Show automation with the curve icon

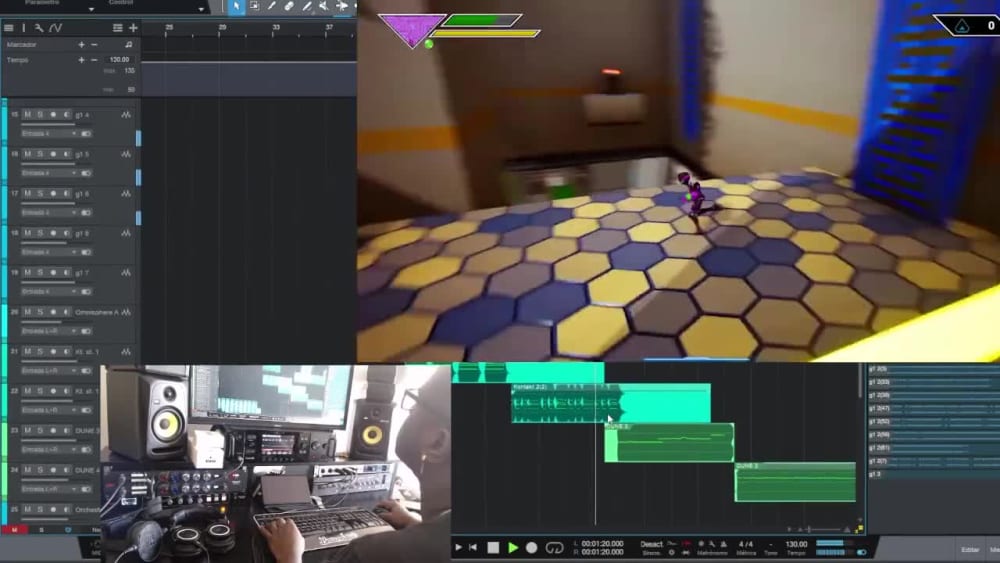pyautogui.click(x=55, y=28)
